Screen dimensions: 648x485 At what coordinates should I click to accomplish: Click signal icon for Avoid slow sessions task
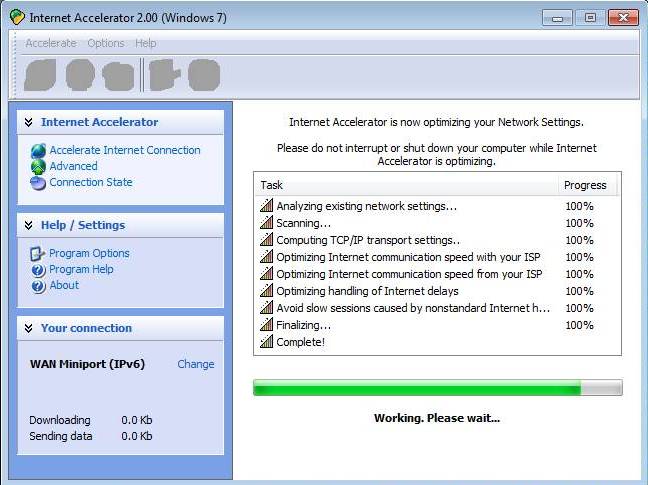tap(267, 307)
